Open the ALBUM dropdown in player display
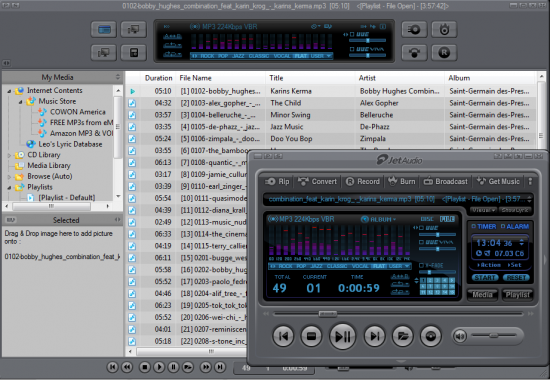Viewport: 550px width, 380px height. 379,219
